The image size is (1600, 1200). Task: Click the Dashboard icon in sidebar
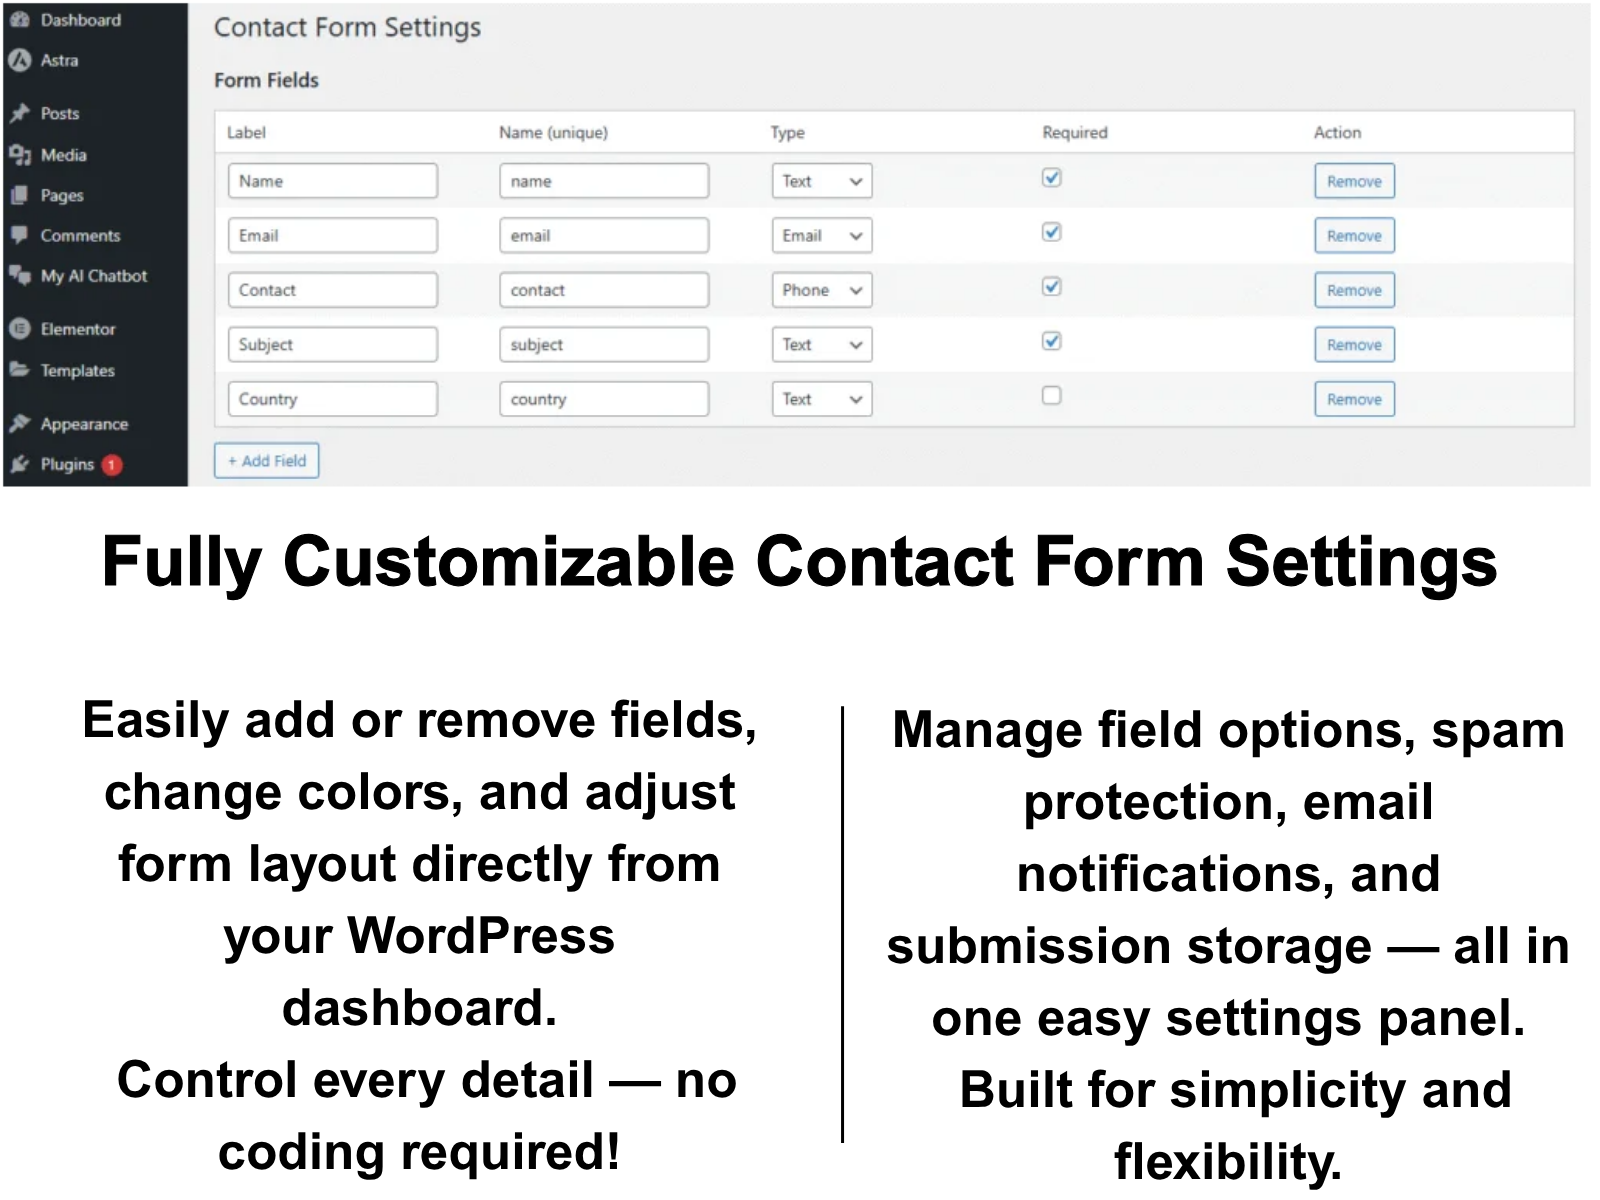coord(20,20)
